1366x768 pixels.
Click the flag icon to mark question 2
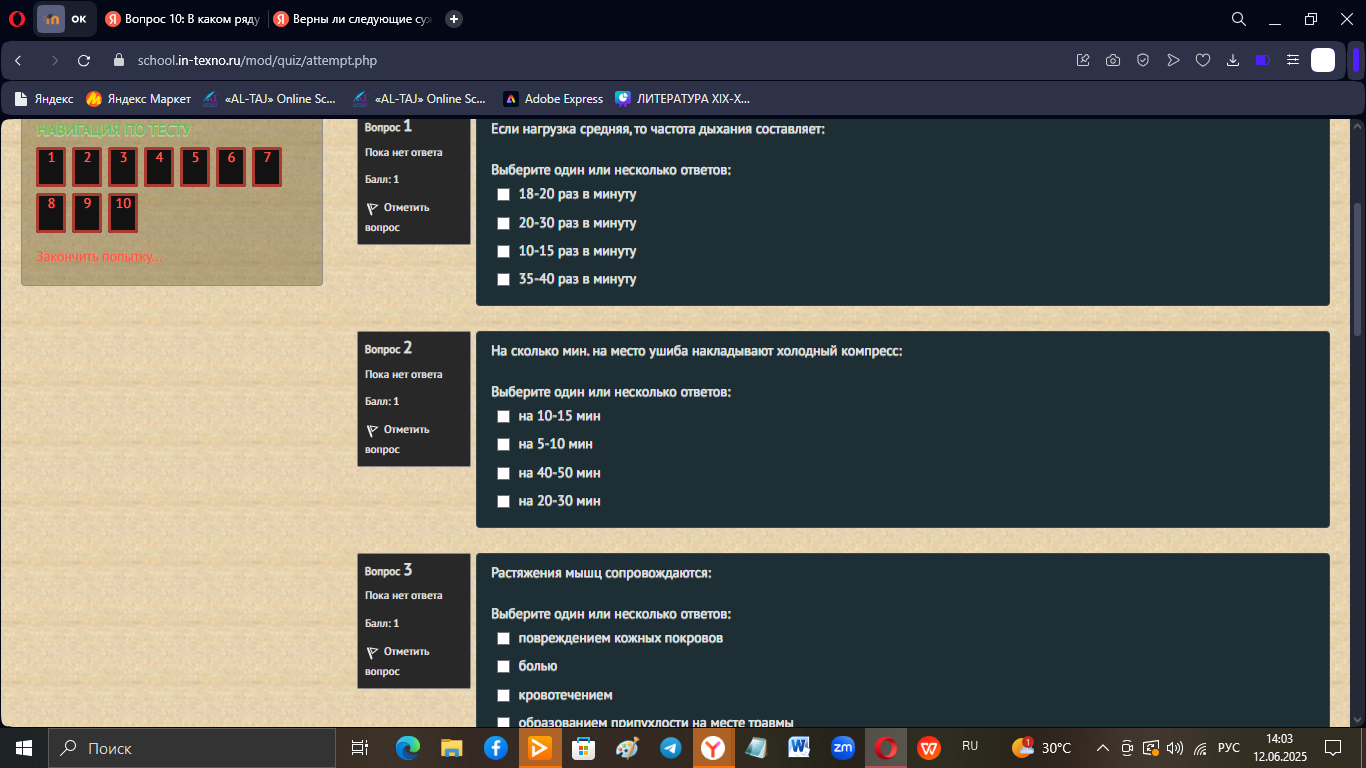372,430
